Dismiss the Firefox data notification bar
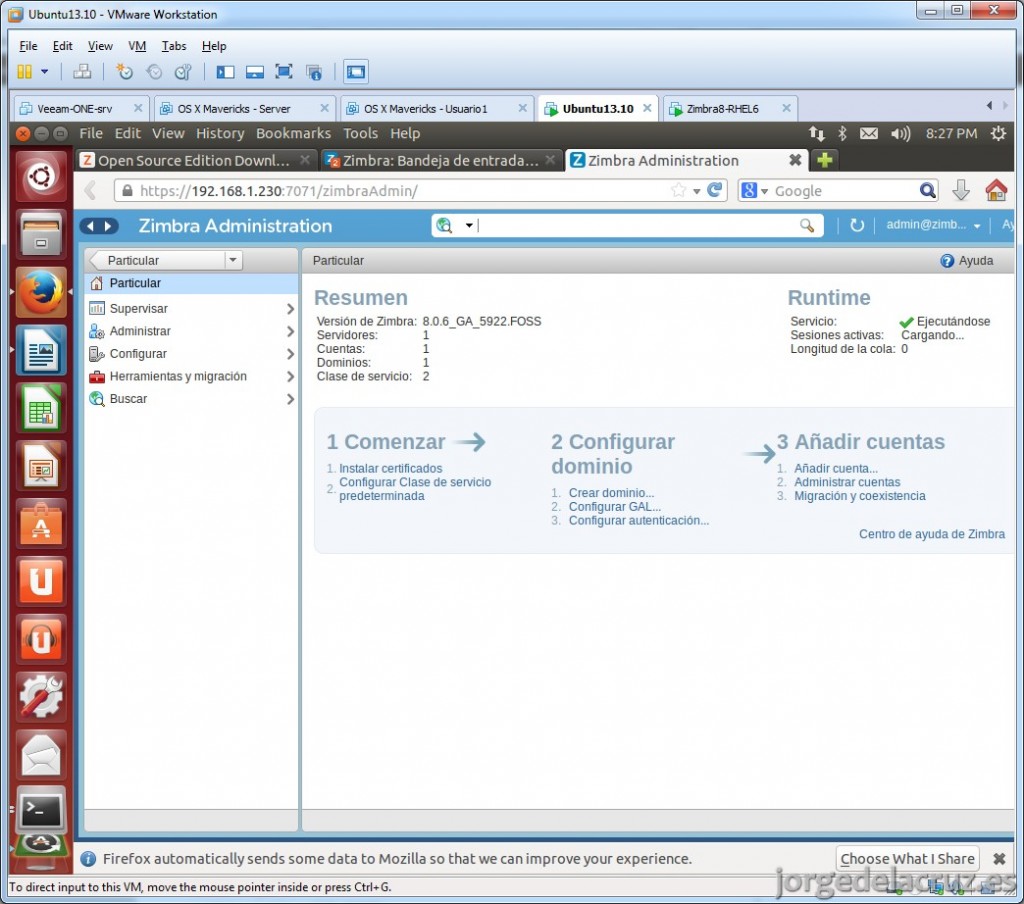This screenshot has width=1024, height=904. click(x=999, y=858)
